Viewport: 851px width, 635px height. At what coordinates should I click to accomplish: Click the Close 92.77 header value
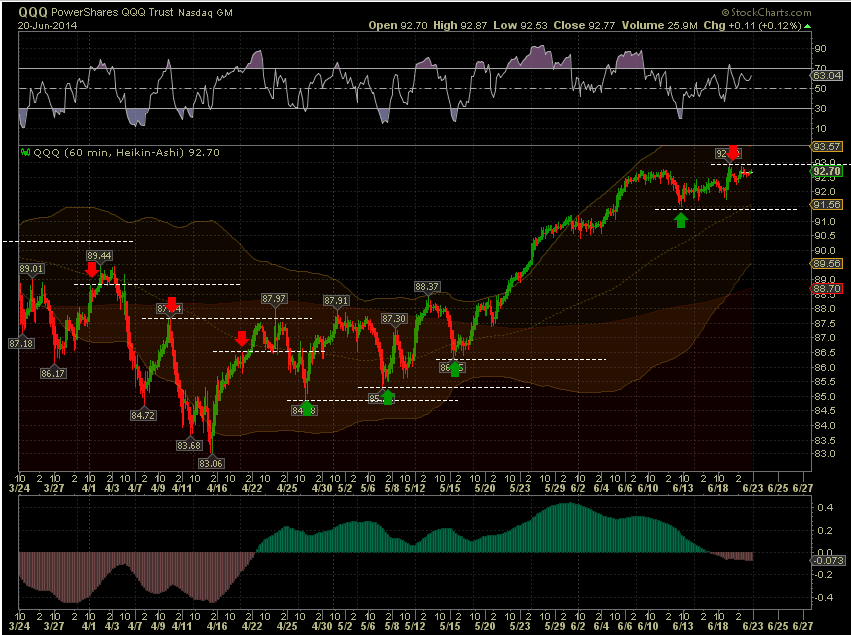[584, 26]
